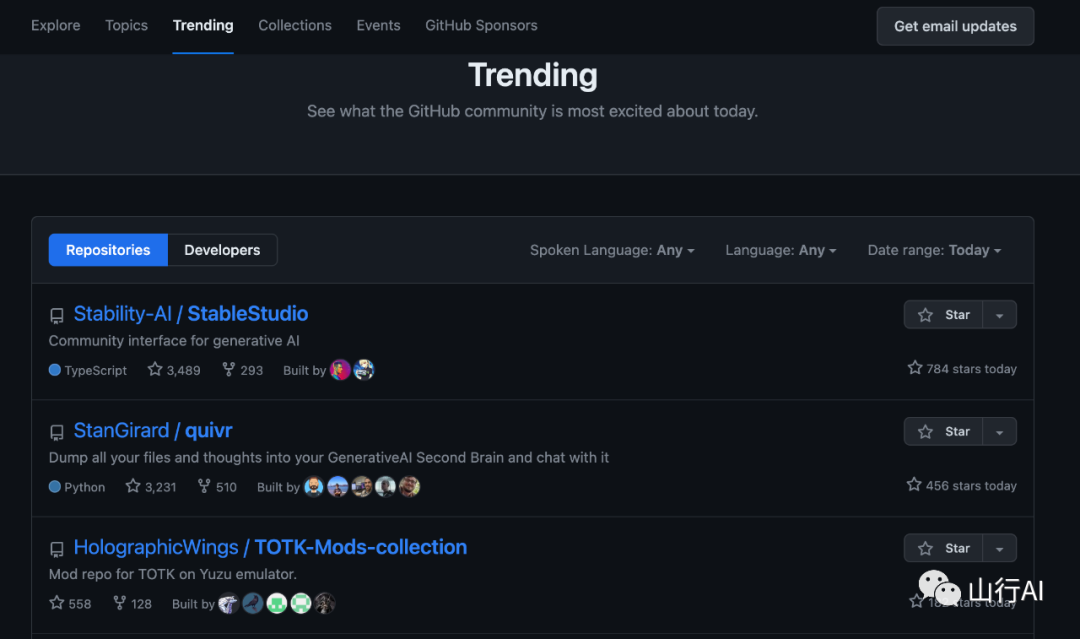
Task: Click the stargazers count 3,489 on StableStudio
Action: [x=174, y=370]
